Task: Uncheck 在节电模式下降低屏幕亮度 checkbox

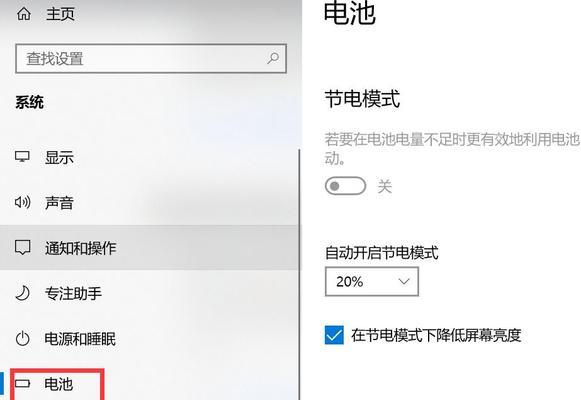Action: (334, 335)
